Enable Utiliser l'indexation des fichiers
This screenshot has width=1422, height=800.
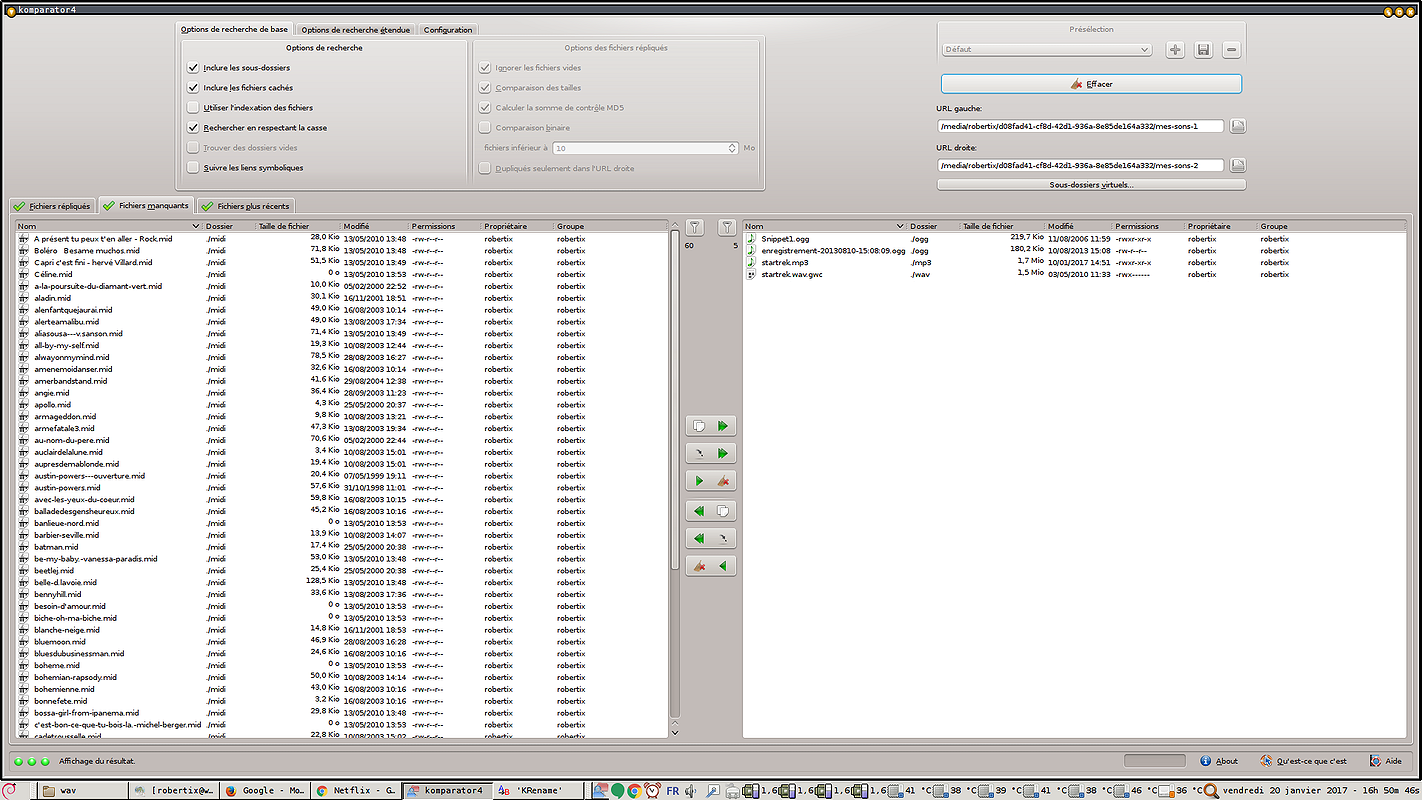[x=194, y=108]
